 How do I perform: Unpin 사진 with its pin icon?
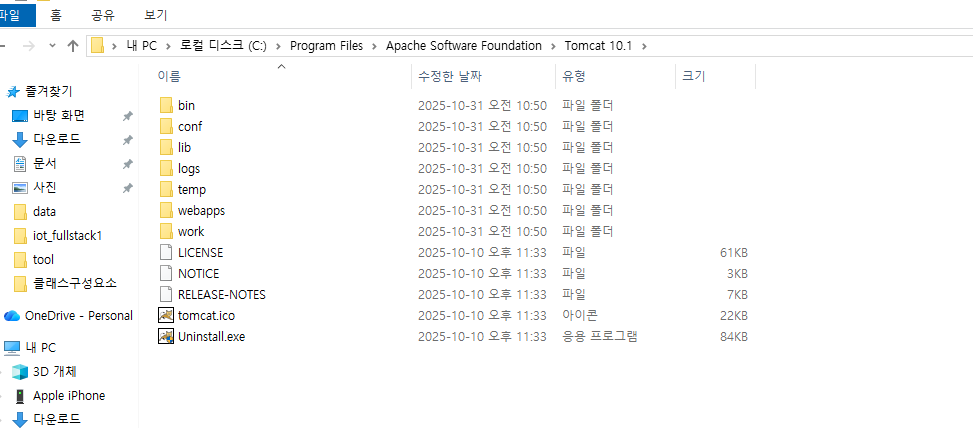(127, 188)
